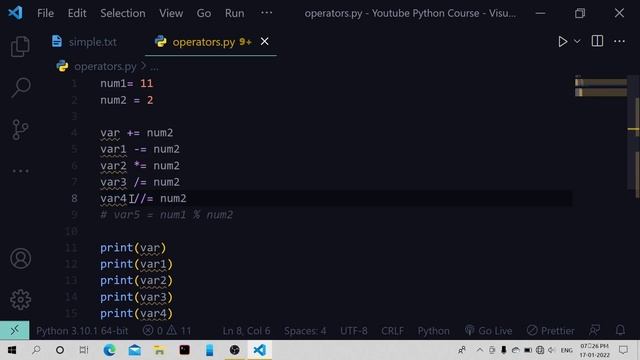The image size is (640, 360).
Task: Open more editor actions menu
Action: (x=619, y=41)
